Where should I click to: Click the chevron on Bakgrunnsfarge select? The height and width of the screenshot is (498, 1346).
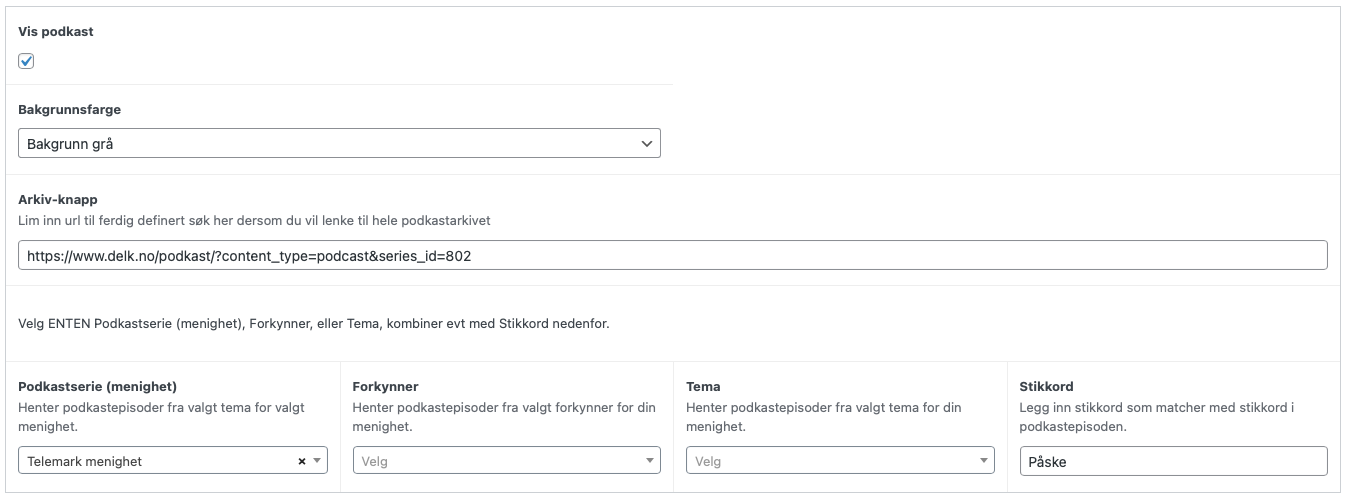click(x=646, y=145)
